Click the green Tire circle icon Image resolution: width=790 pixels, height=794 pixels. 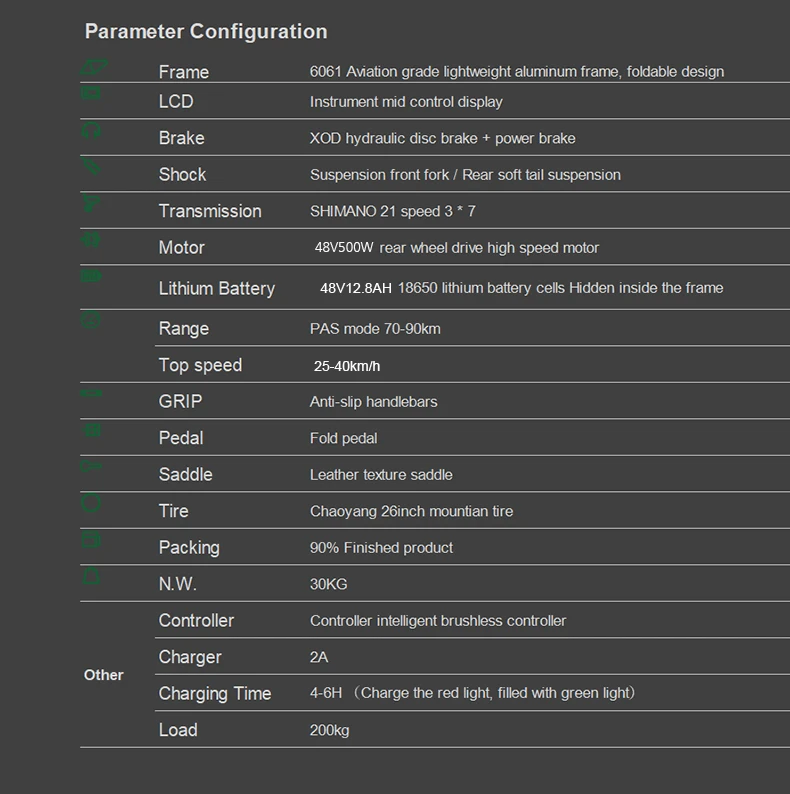[x=92, y=503]
